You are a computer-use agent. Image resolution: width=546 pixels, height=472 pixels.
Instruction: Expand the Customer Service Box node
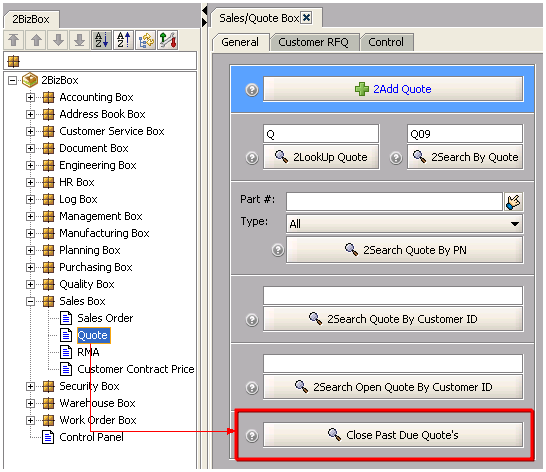click(x=30, y=131)
